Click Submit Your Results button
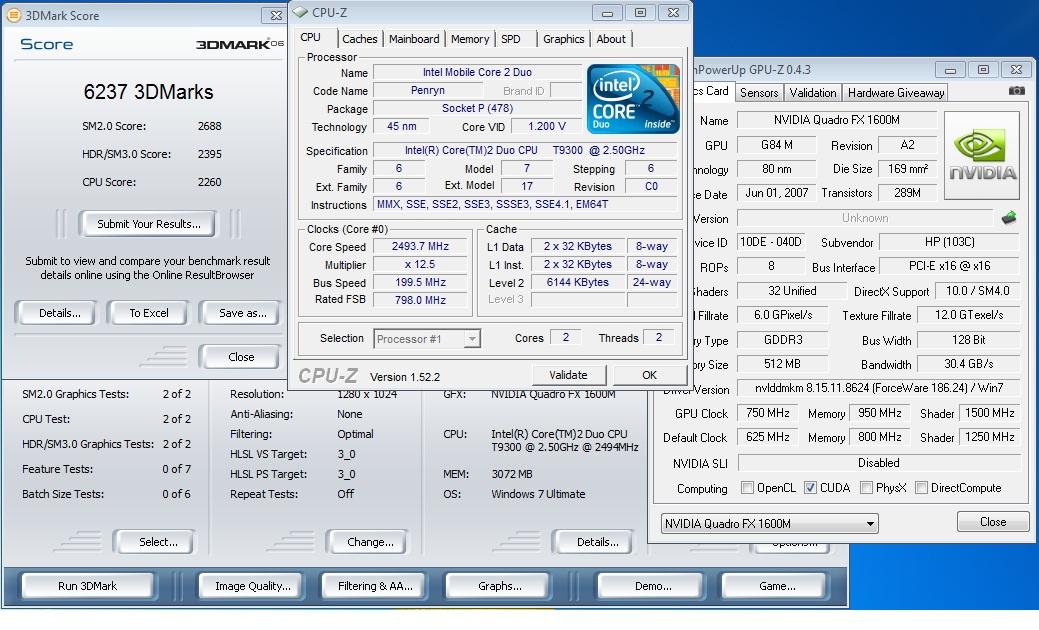Screen dimensions: 1039x630 (x=148, y=224)
